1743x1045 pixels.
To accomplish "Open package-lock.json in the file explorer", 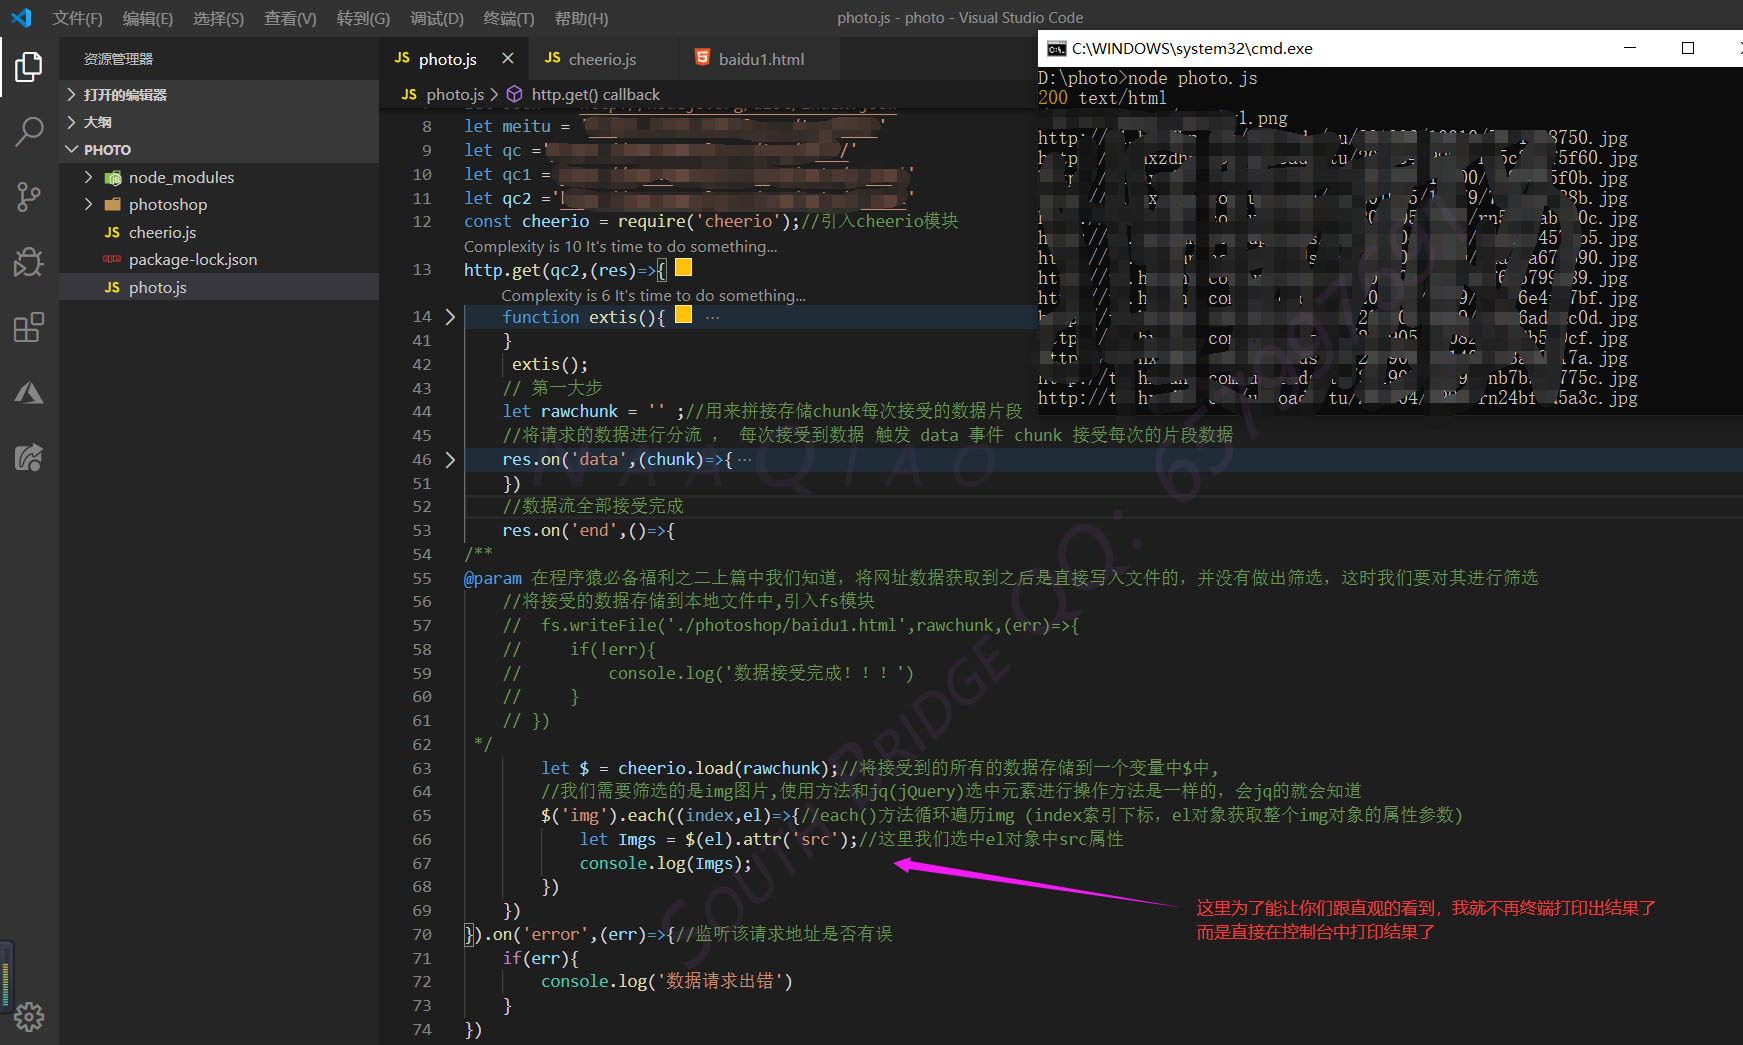I will pyautogui.click(x=218, y=259).
